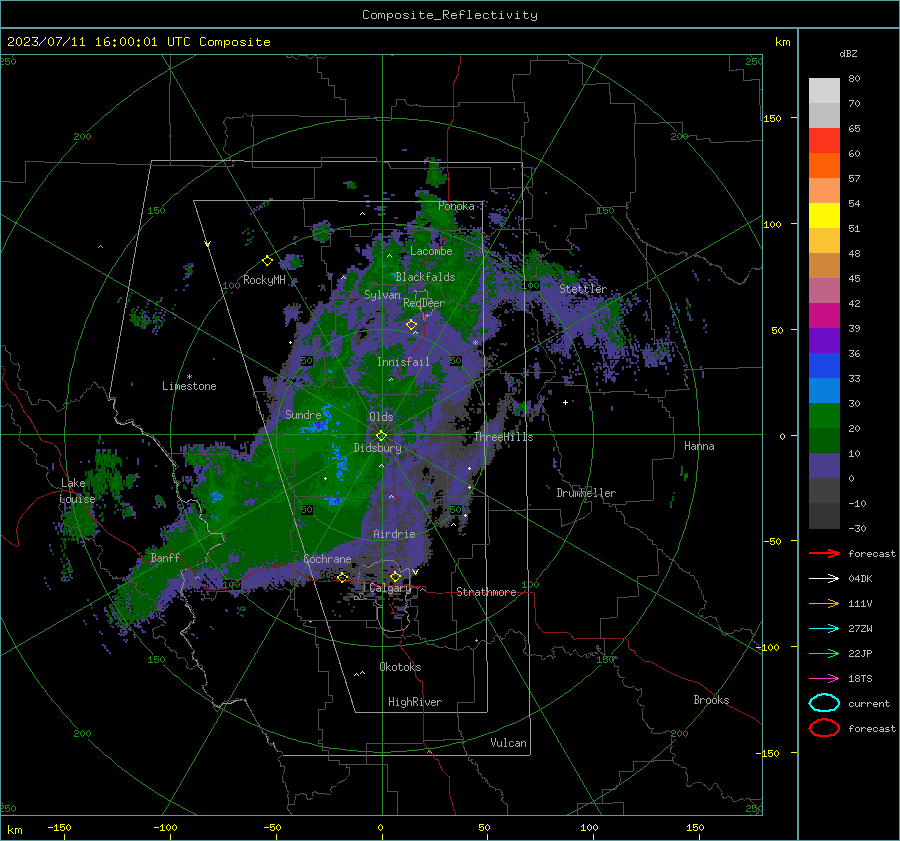Click the Composite_Reflectivity title
Image resolution: width=900 pixels, height=841 pixels.
pos(450,15)
